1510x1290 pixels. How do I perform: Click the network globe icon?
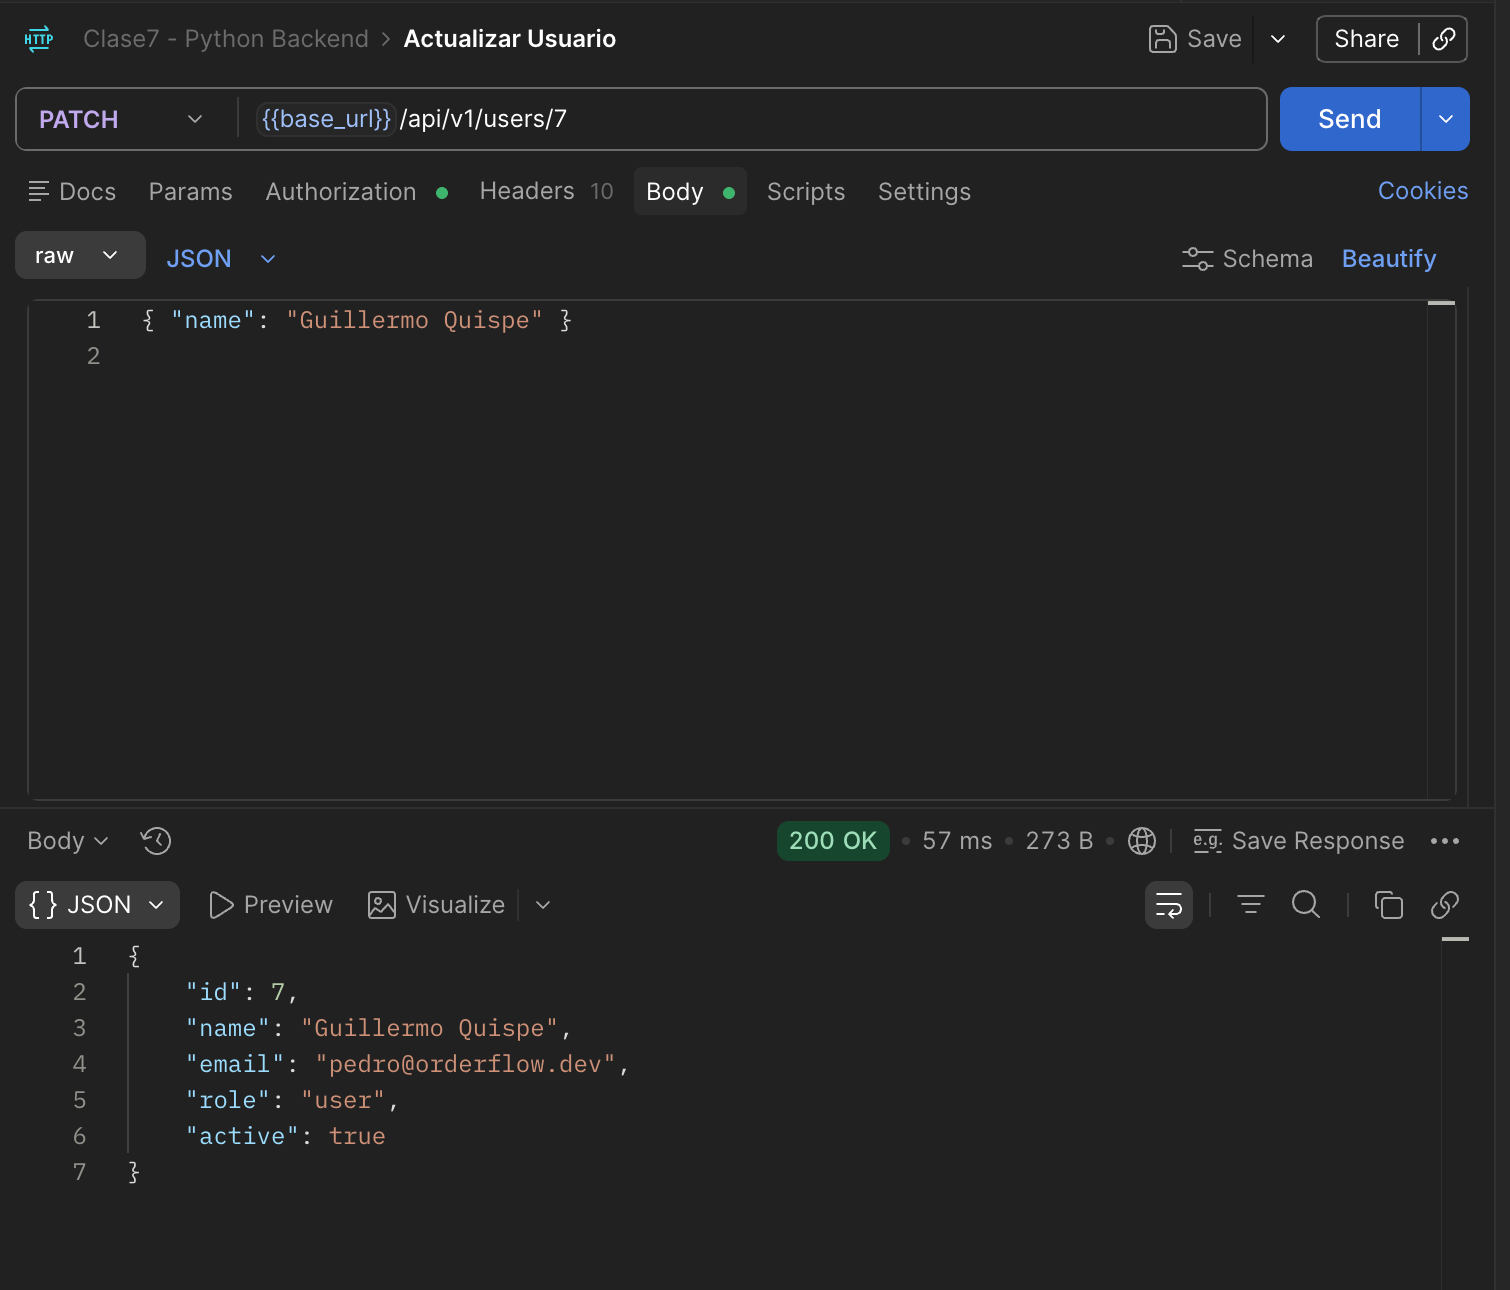(x=1142, y=841)
